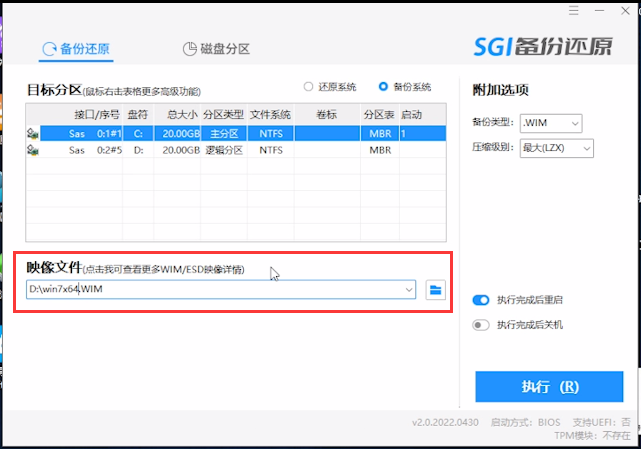Click the 分区类型 column header
This screenshot has height=449, width=641.
click(224, 114)
